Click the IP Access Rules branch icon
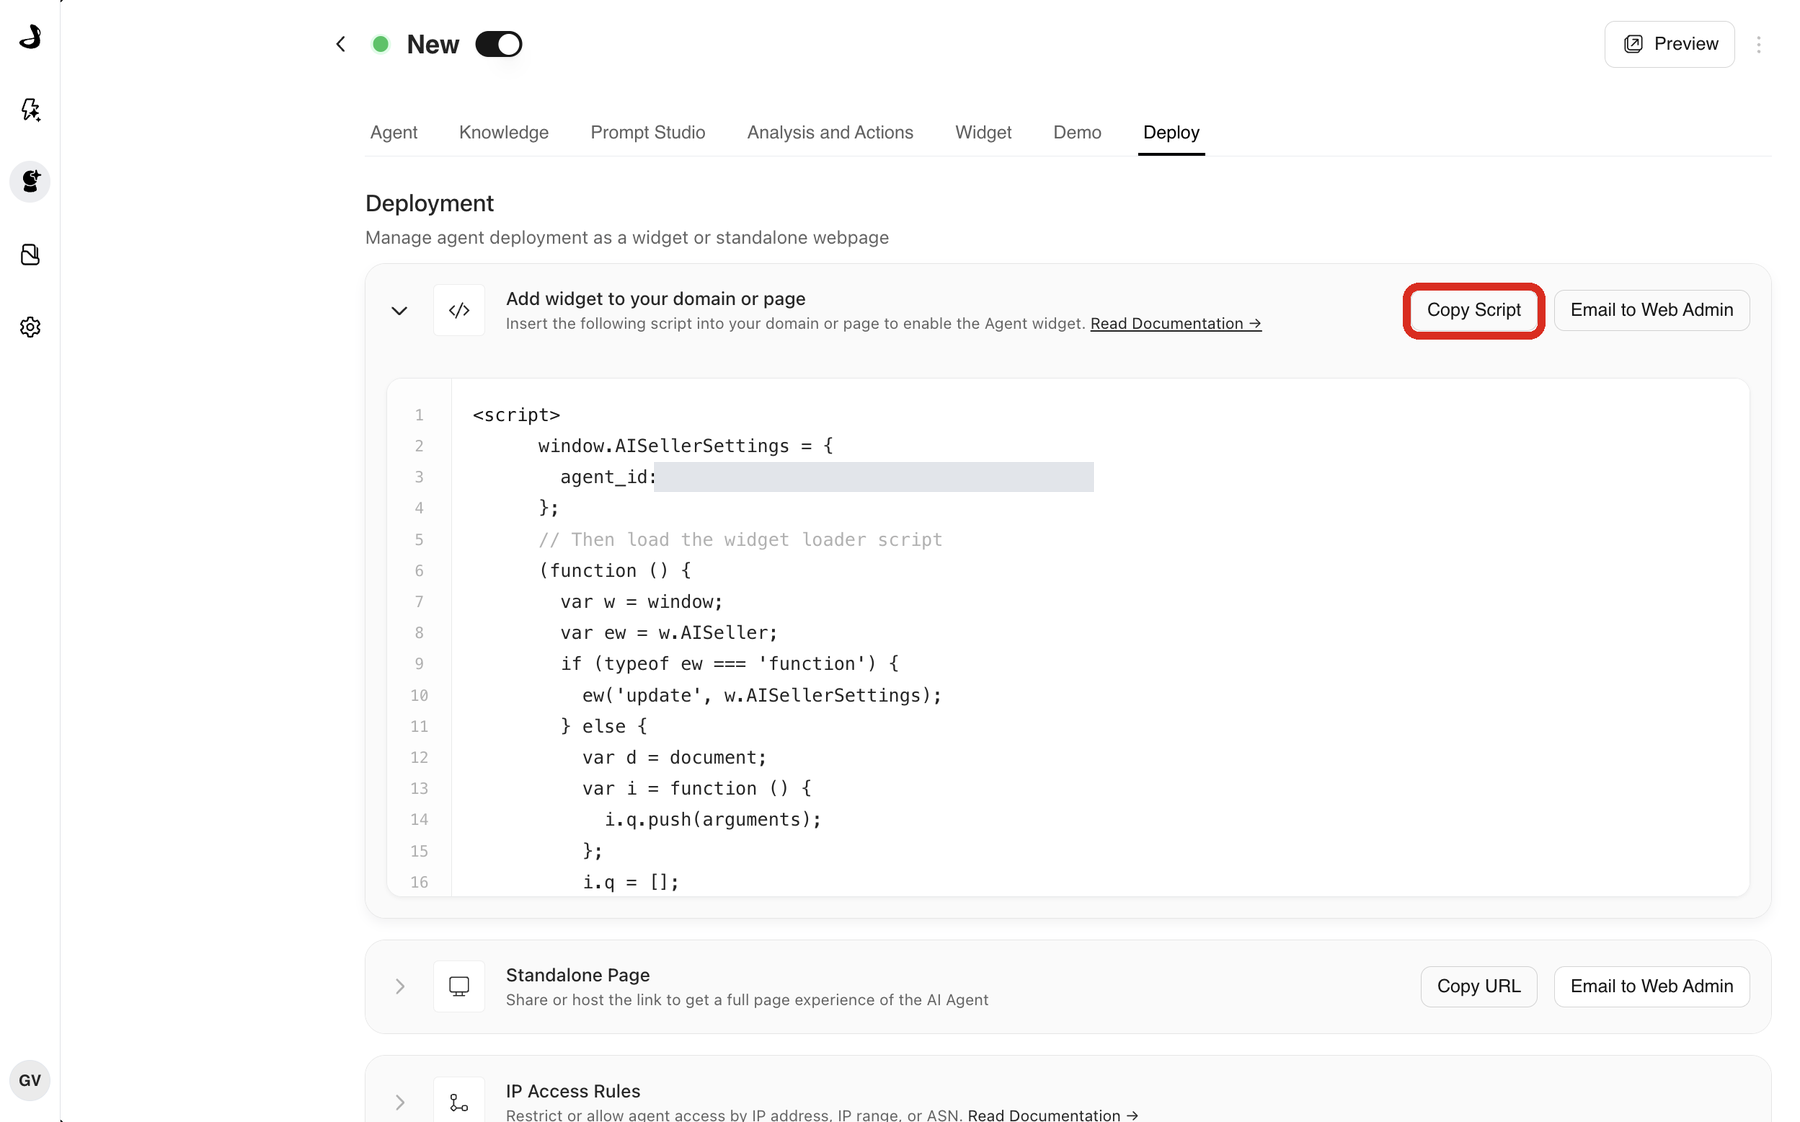Screen dimensions: 1800x1122 tap(459, 1102)
